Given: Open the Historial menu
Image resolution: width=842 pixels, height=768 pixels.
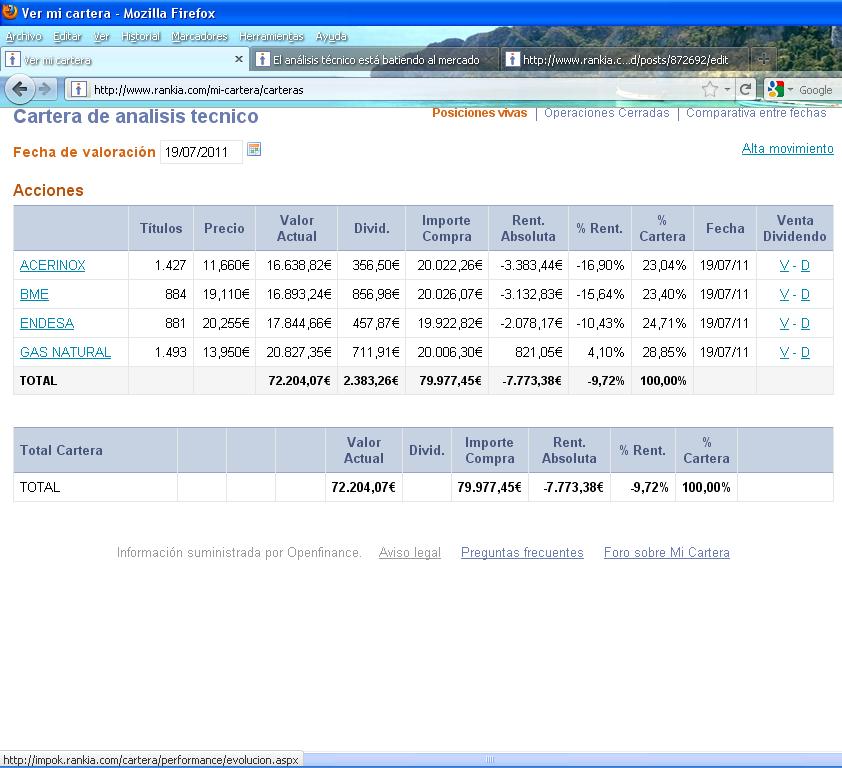Looking at the screenshot, I should 140,36.
